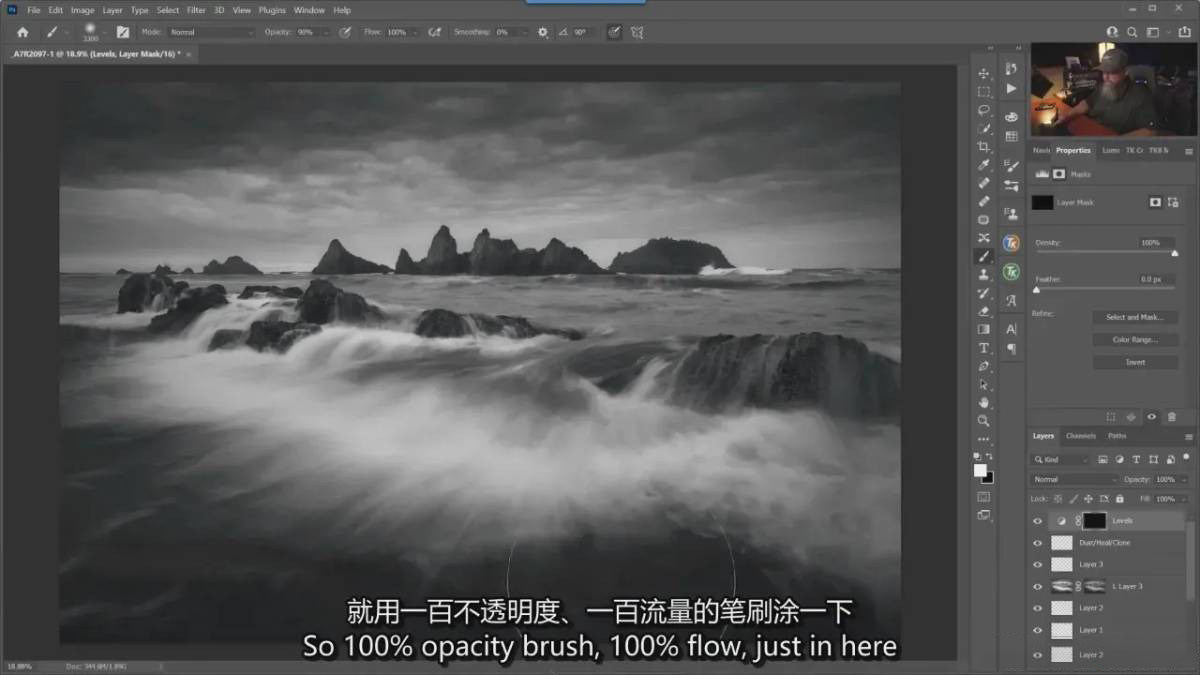Hide the Layer 1 layer

click(1037, 630)
